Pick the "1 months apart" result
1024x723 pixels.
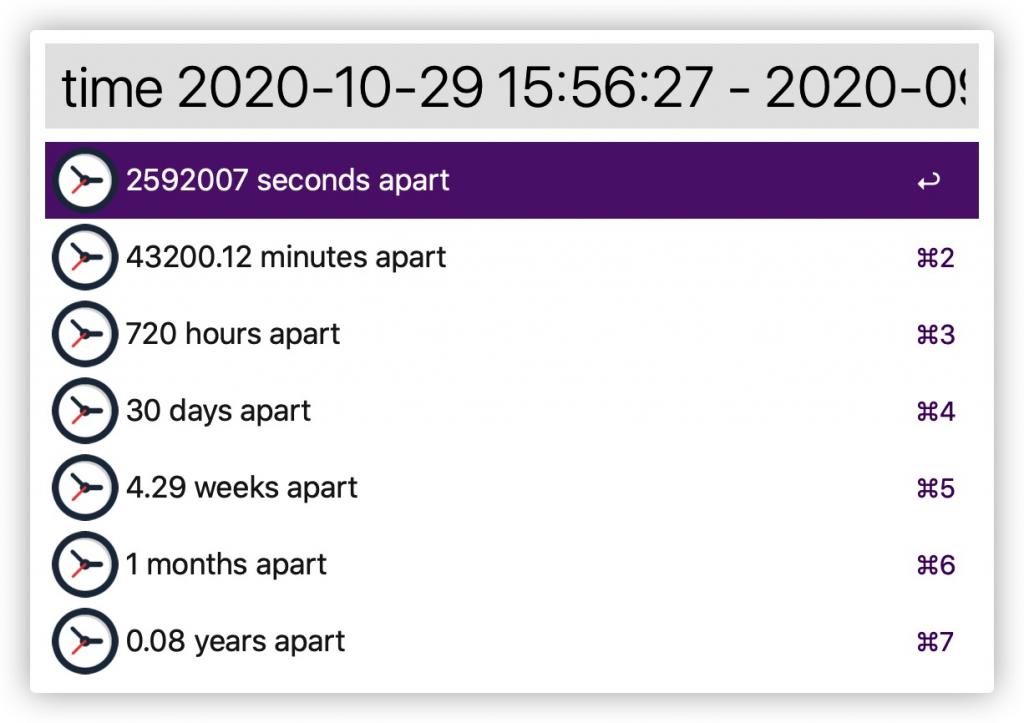[x=226, y=565]
